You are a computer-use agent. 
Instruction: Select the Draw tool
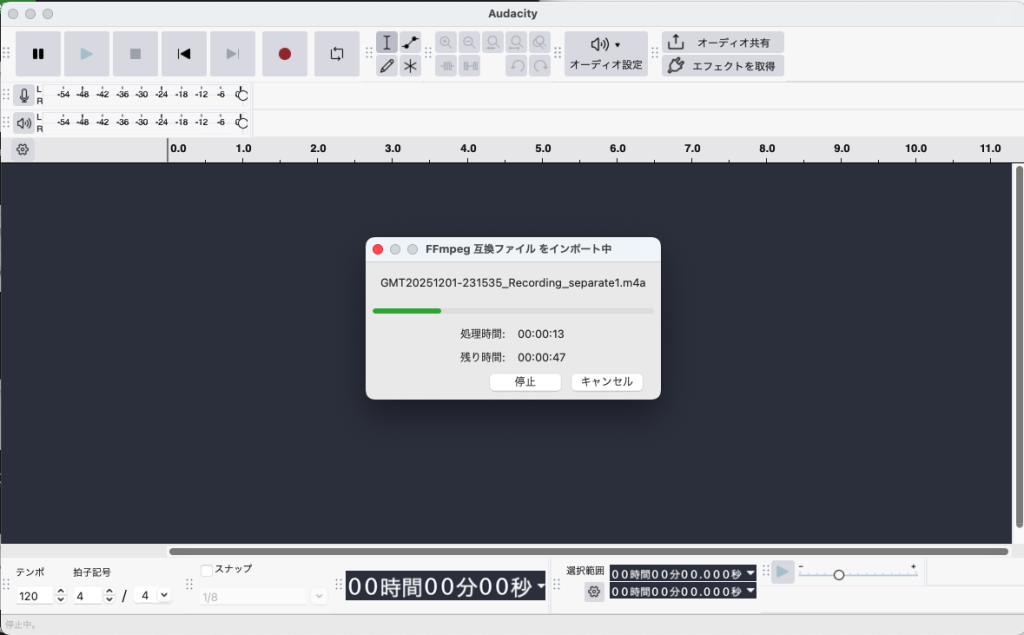click(x=388, y=66)
